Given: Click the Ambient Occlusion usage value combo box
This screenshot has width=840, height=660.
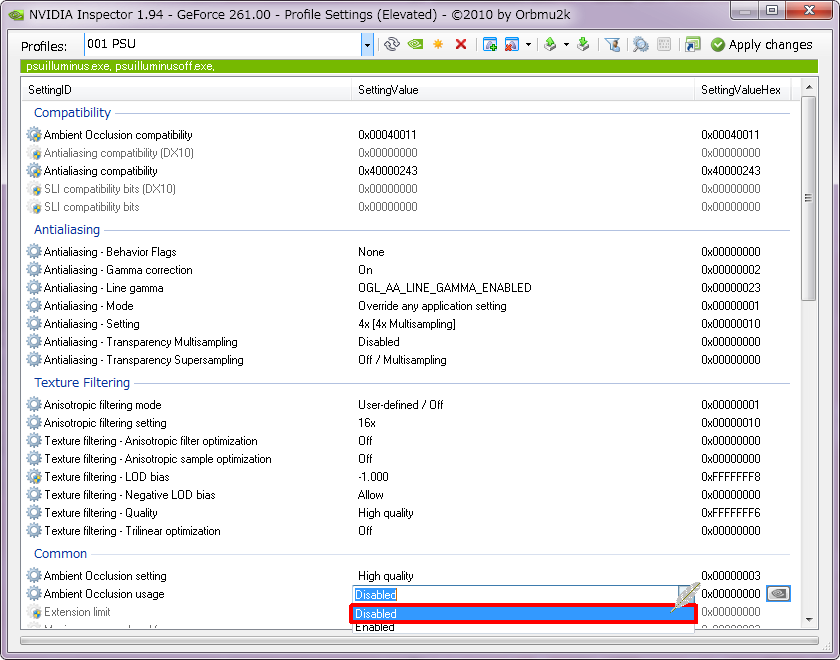Looking at the screenshot, I should [523, 594].
